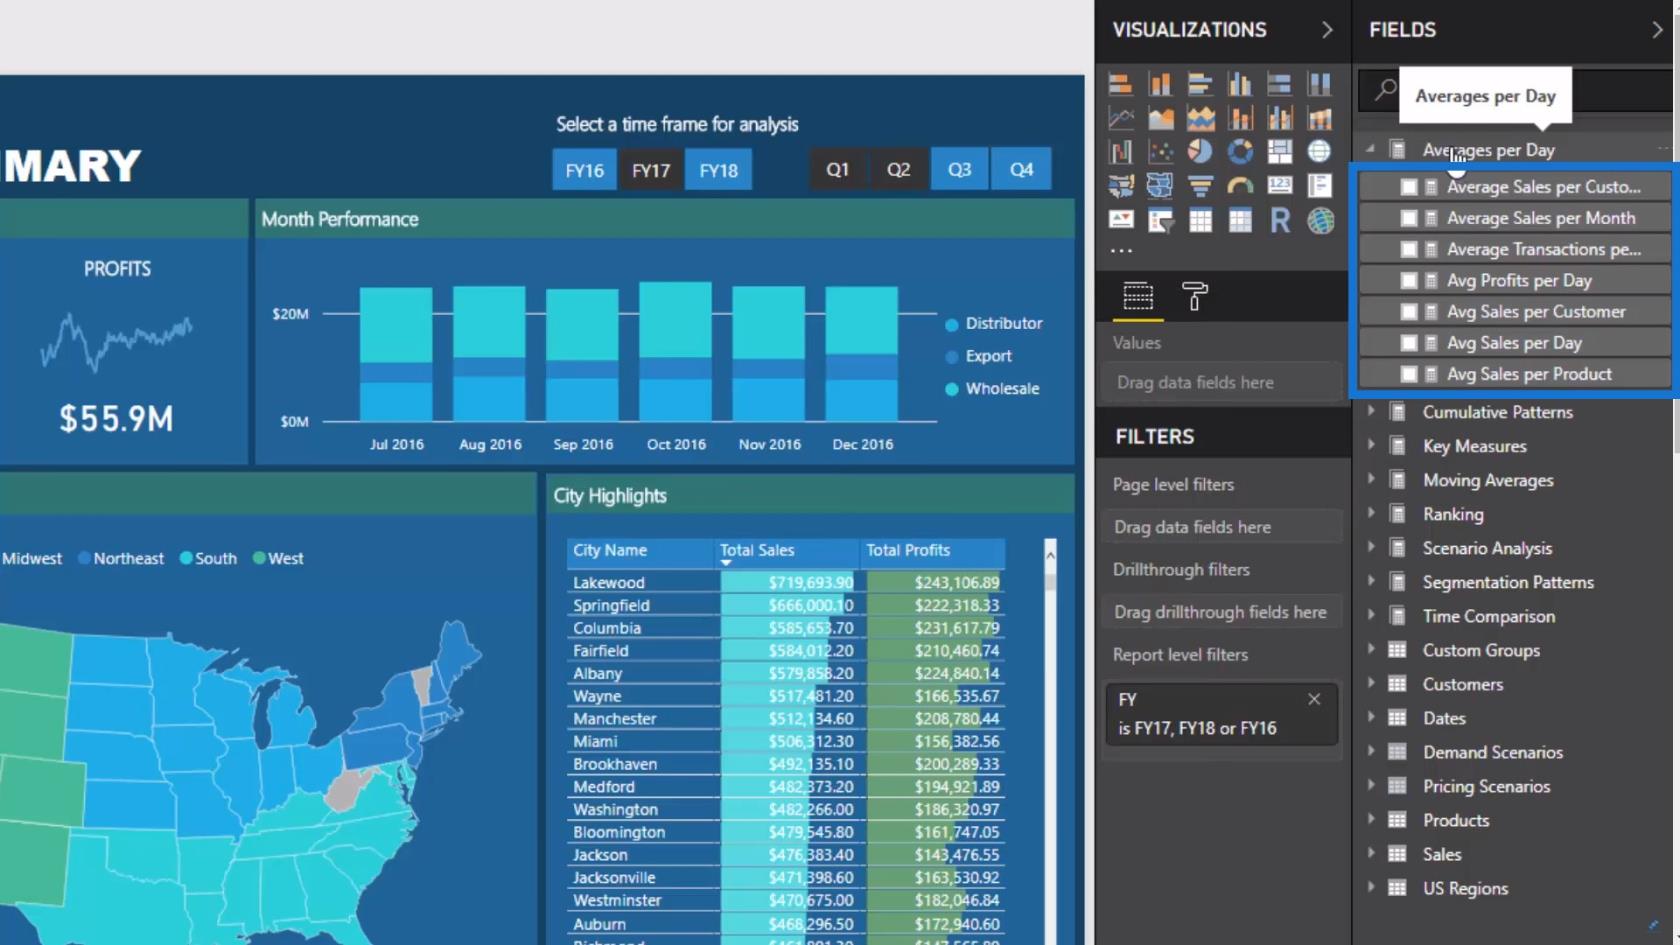Select the filled map visual
Viewport: 1680px width, 945px height.
coord(1121,185)
